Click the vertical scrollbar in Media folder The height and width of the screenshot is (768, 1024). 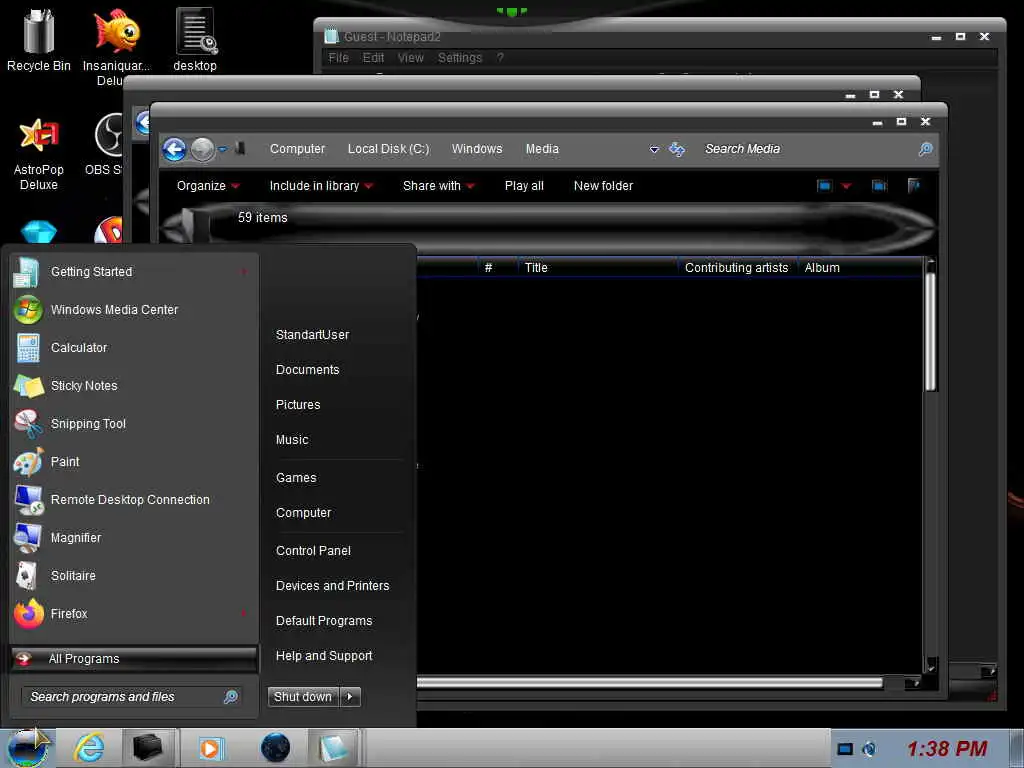pyautogui.click(x=931, y=333)
